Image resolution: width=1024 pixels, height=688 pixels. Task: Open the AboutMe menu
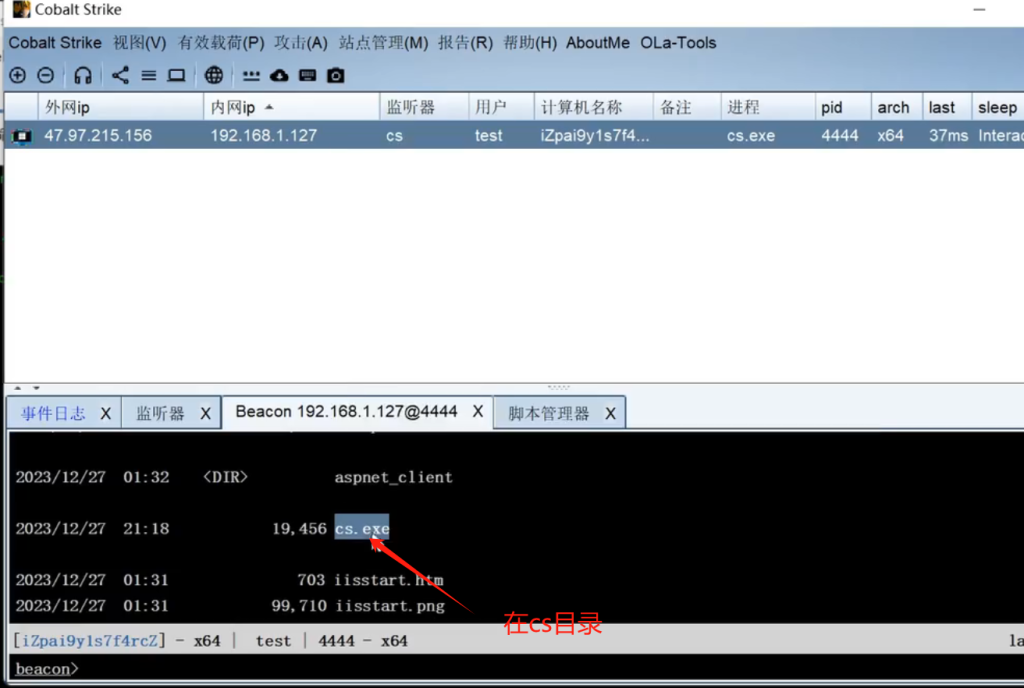pos(598,43)
